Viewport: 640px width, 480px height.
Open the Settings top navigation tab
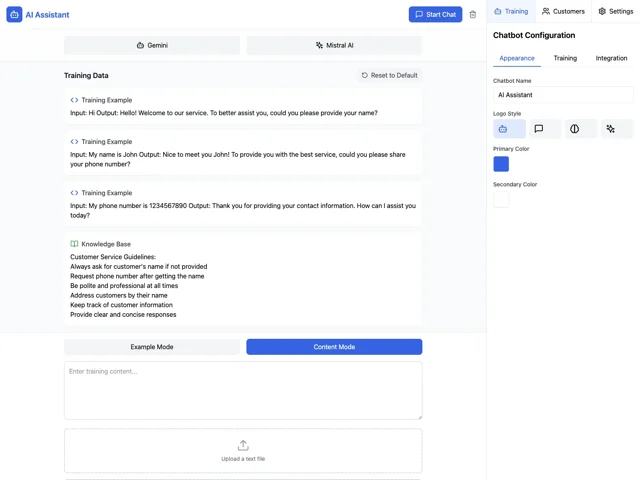[x=616, y=11]
